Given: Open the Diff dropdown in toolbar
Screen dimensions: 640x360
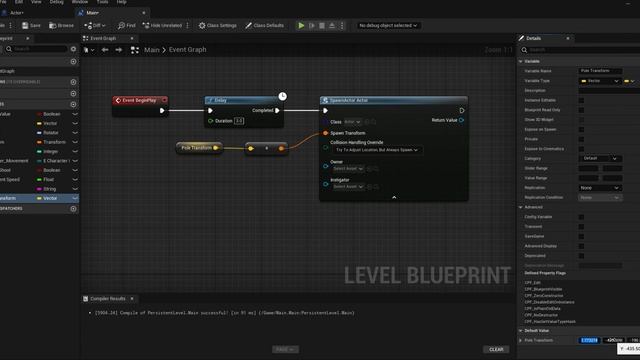Looking at the screenshot, I should 95,25.
